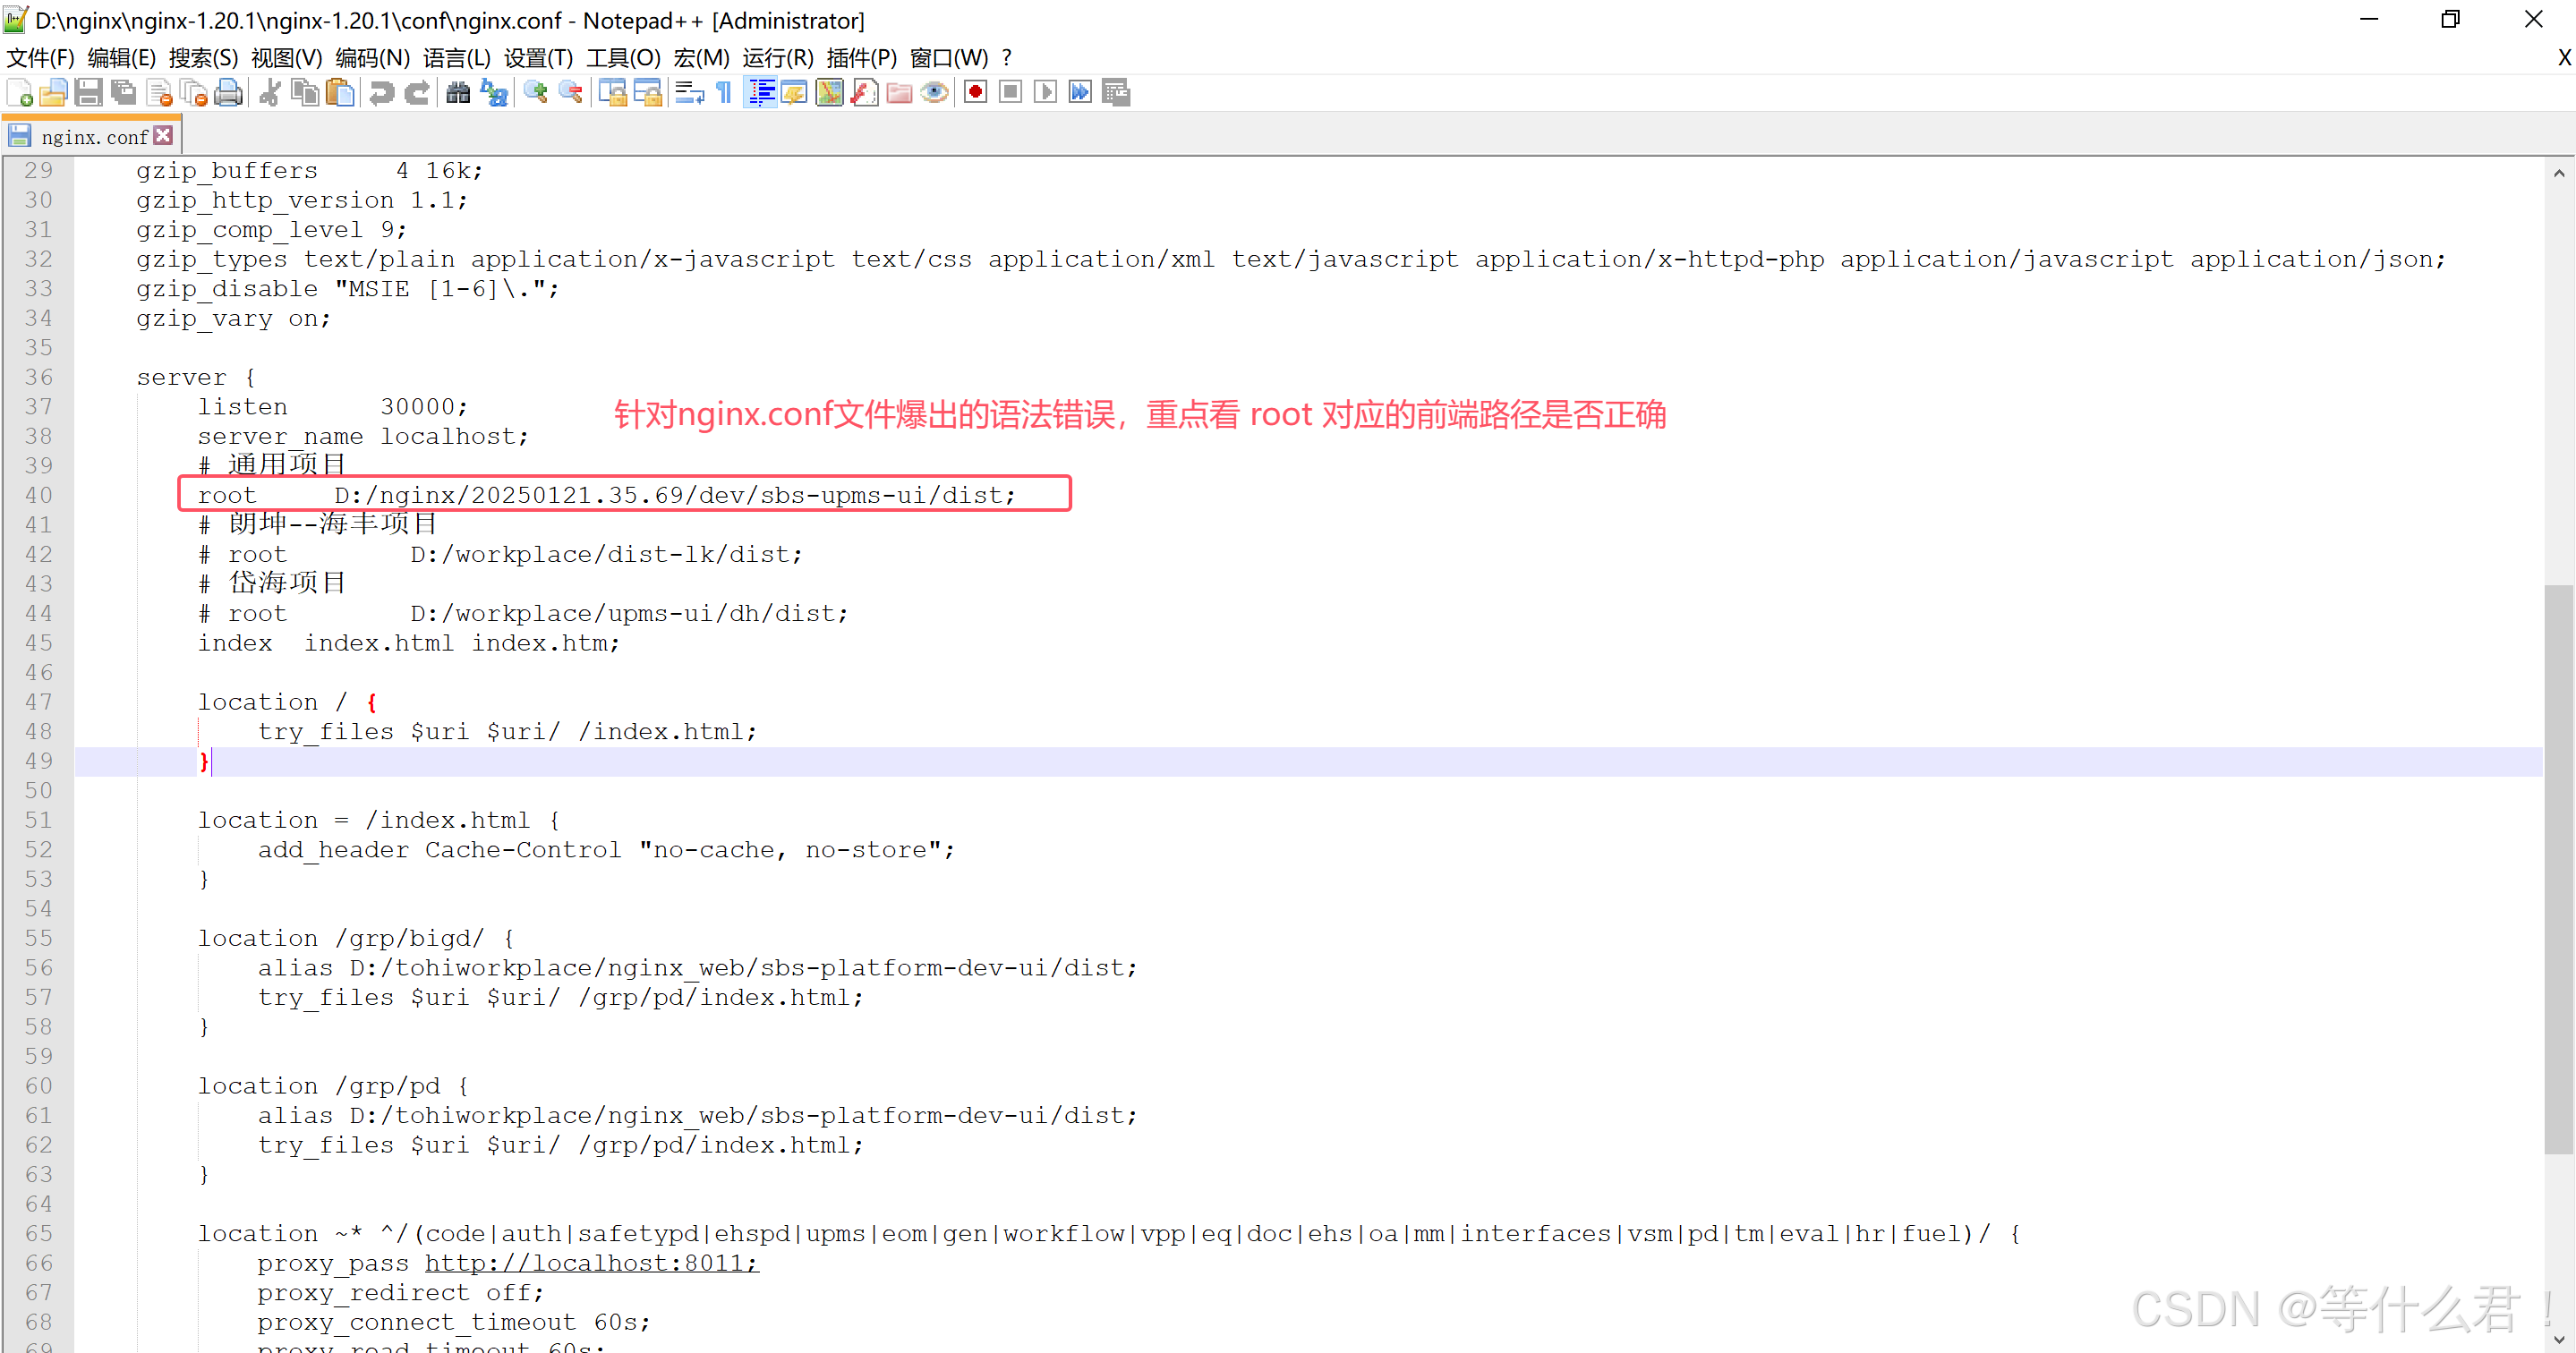Image resolution: width=2576 pixels, height=1353 pixels.
Task: Click line number 40 in the margin
Action: point(38,495)
